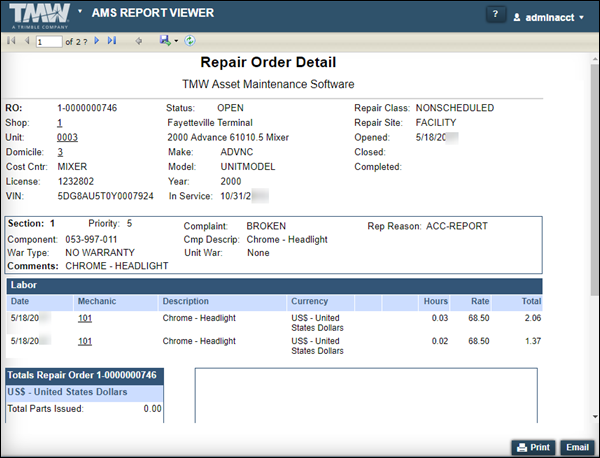The image size is (600, 458).
Task: Go to next report page
Action: pyautogui.click(x=97, y=41)
